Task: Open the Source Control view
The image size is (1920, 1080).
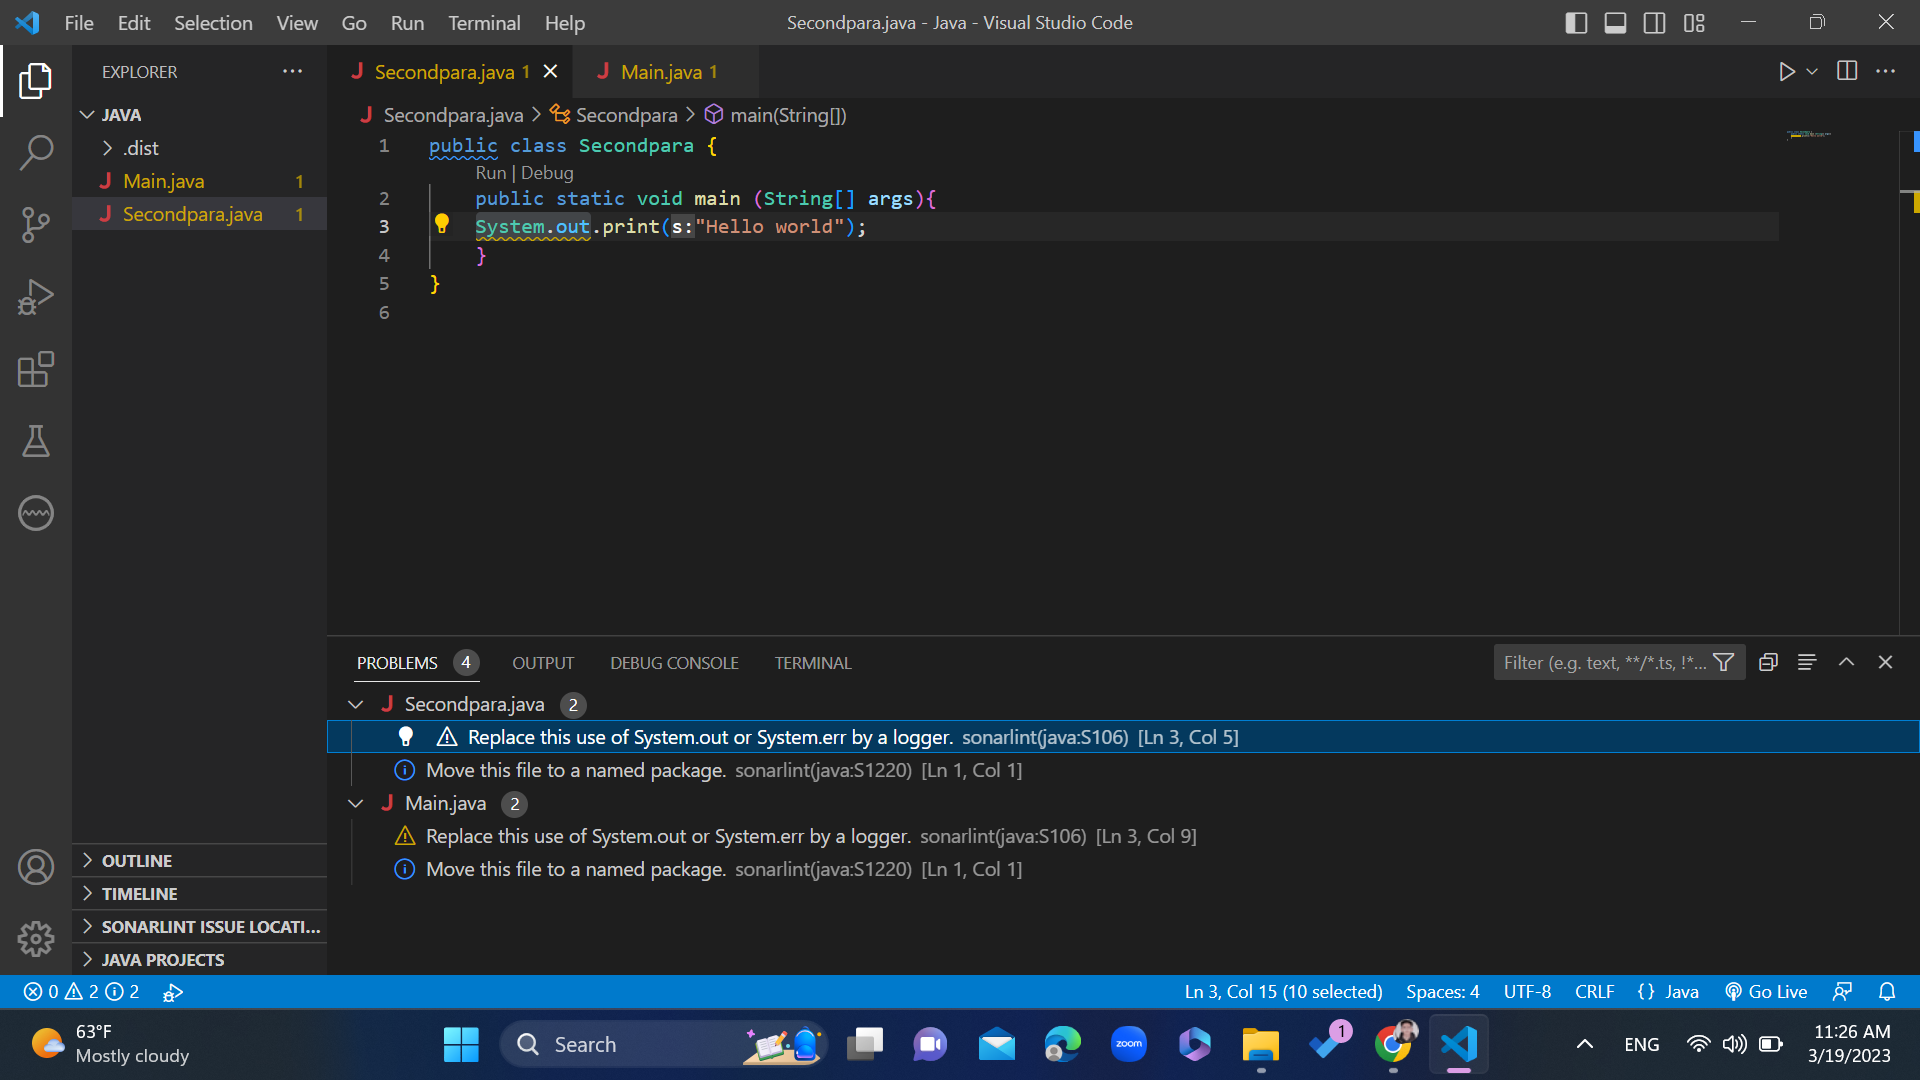Action: 36,225
